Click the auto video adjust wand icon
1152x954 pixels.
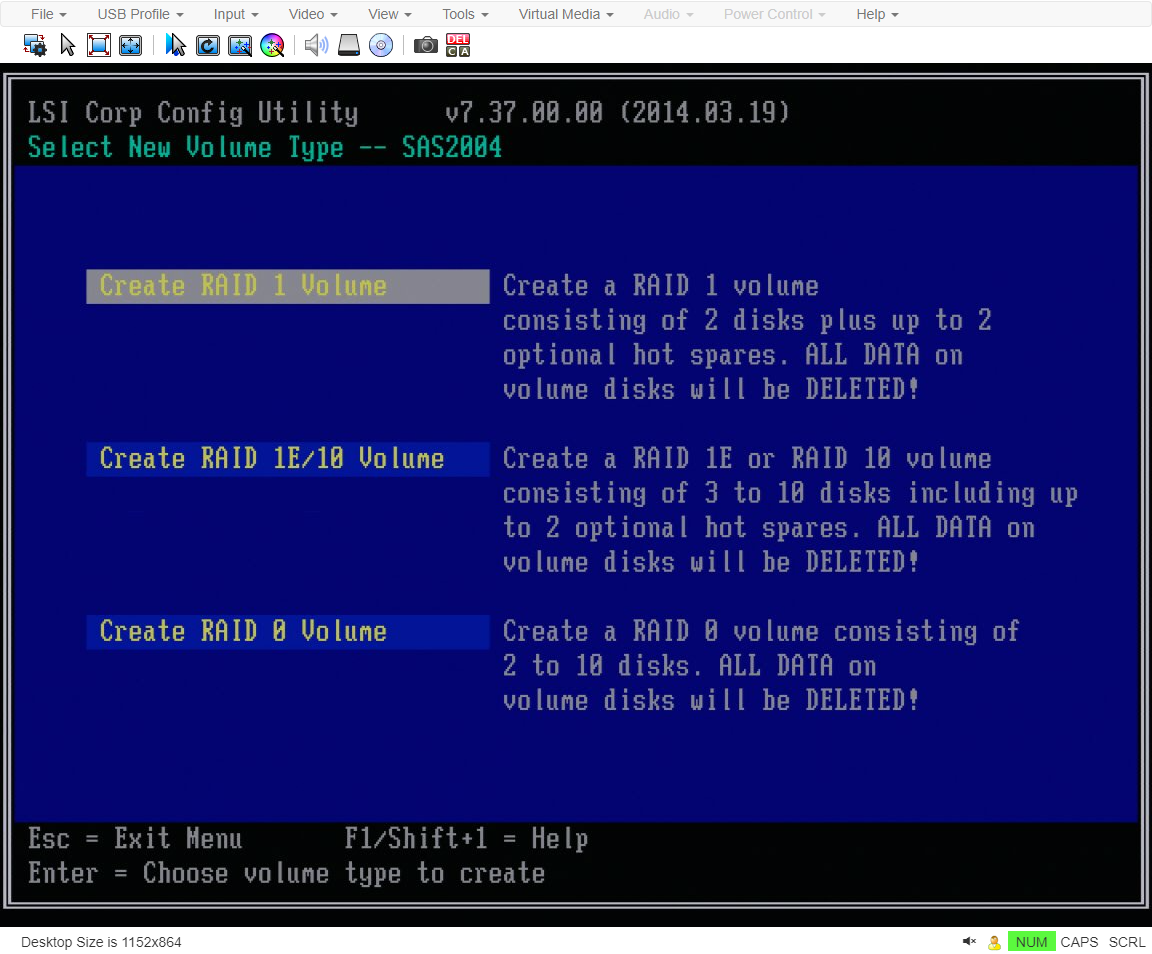[240, 46]
